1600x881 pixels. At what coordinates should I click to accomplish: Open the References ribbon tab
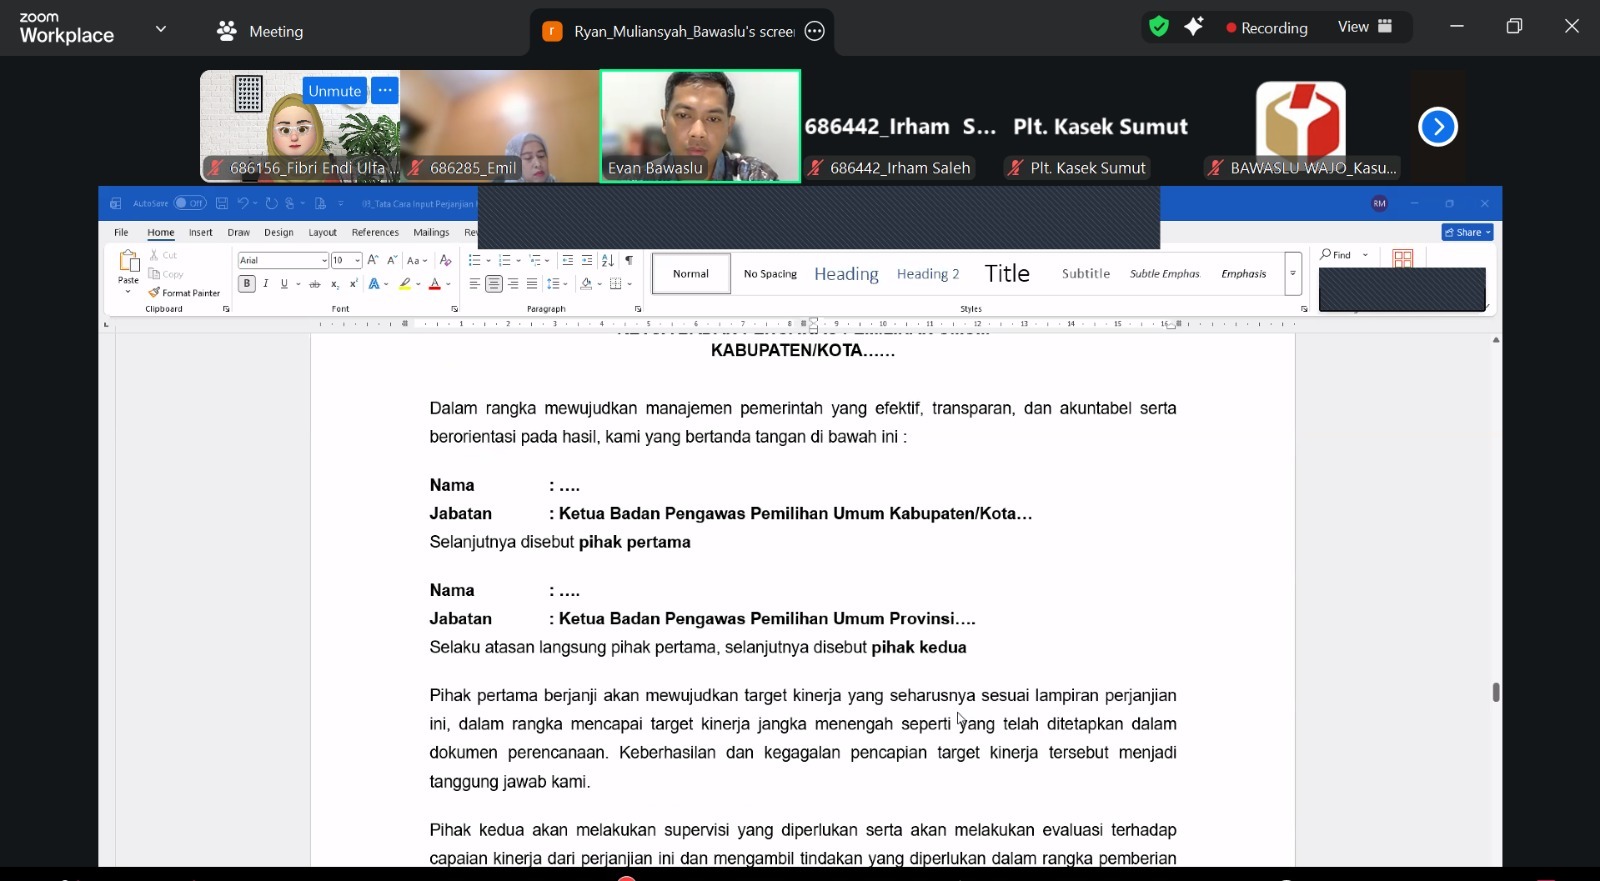[375, 232]
